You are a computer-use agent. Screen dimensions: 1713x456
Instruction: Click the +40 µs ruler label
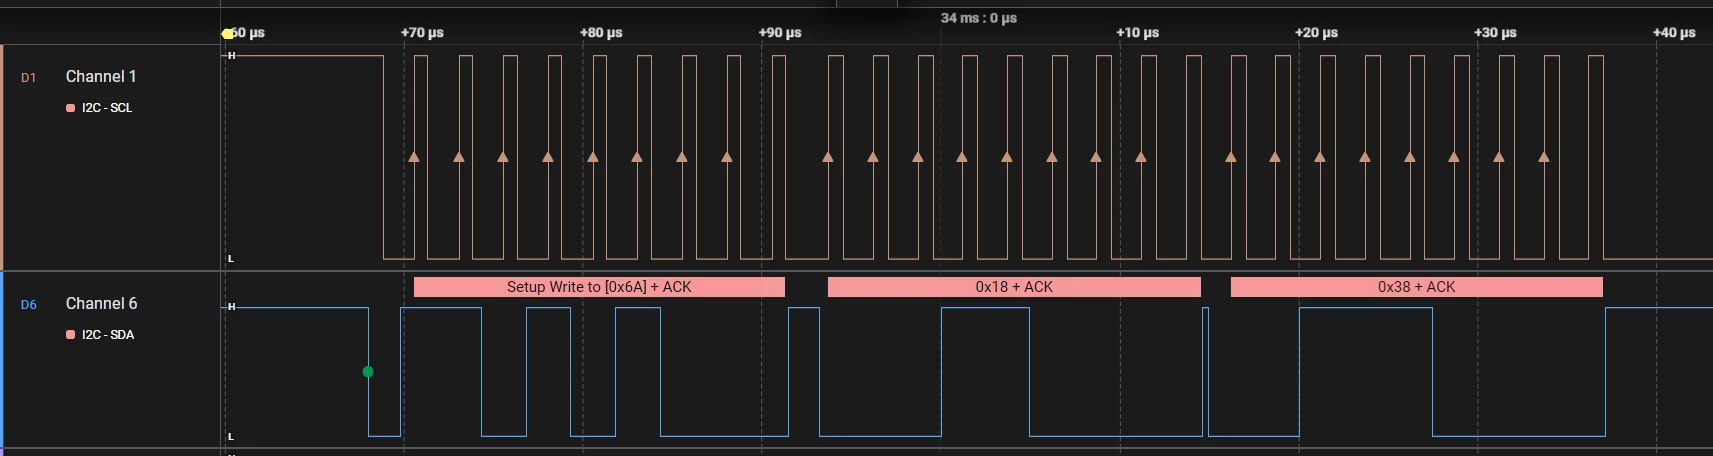[x=1674, y=33]
